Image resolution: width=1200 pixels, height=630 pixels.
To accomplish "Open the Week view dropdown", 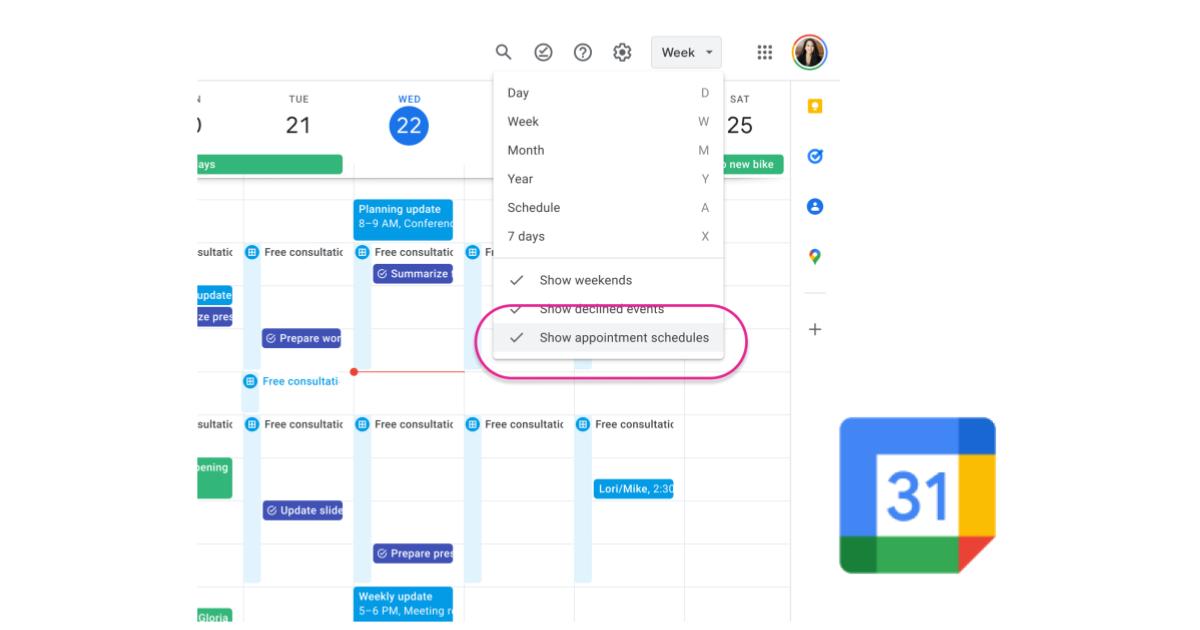I will (x=685, y=52).
